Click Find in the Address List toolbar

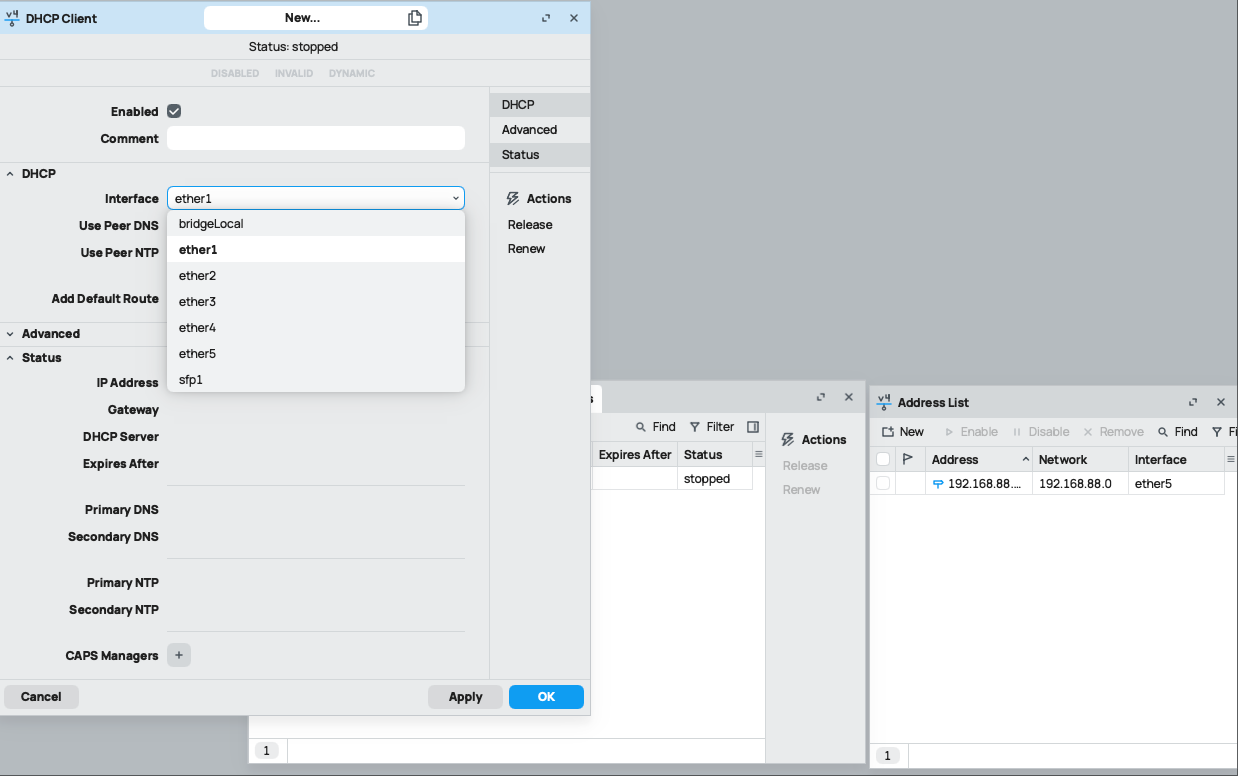point(1177,432)
